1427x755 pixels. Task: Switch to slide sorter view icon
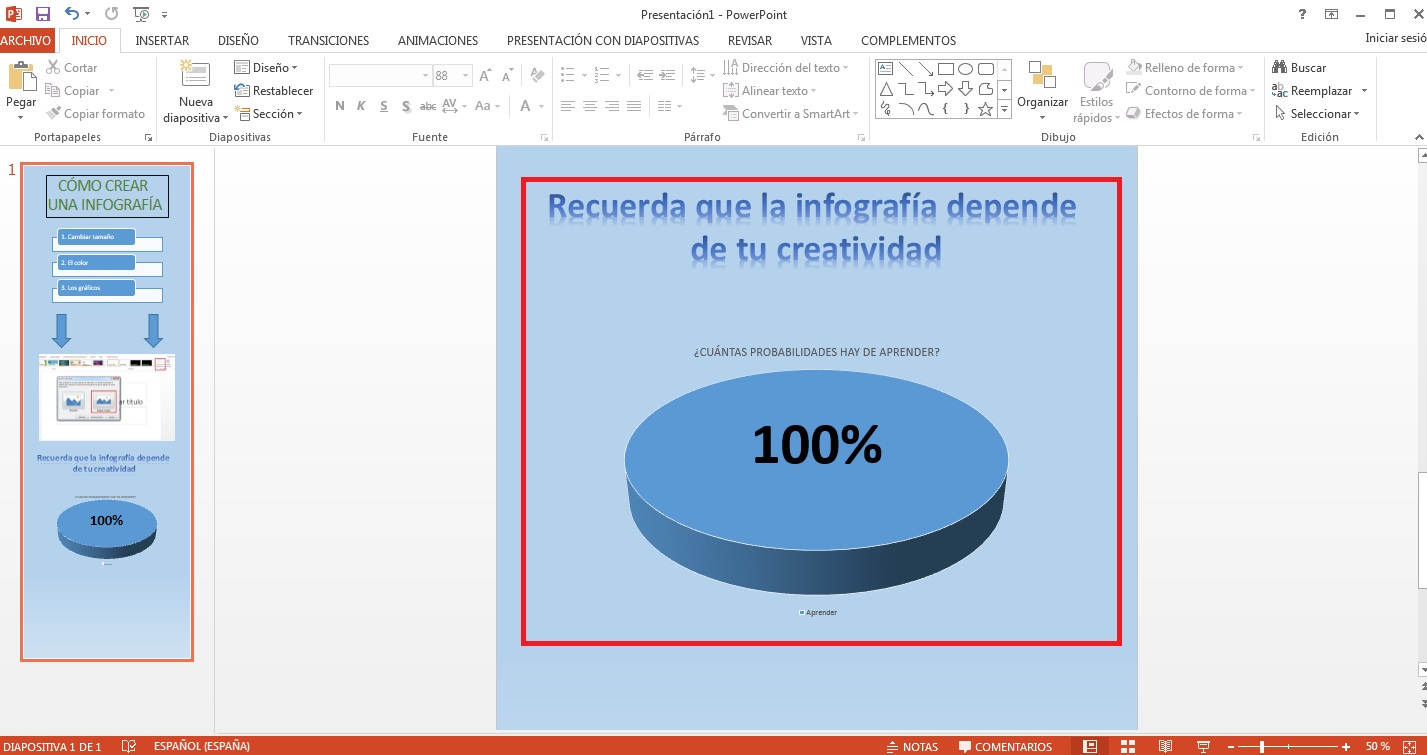point(1127,746)
